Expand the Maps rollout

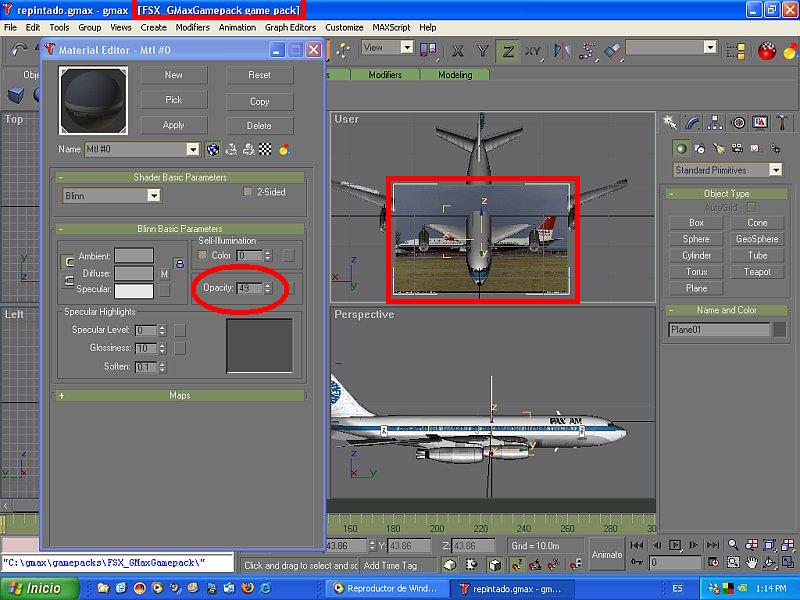180,396
